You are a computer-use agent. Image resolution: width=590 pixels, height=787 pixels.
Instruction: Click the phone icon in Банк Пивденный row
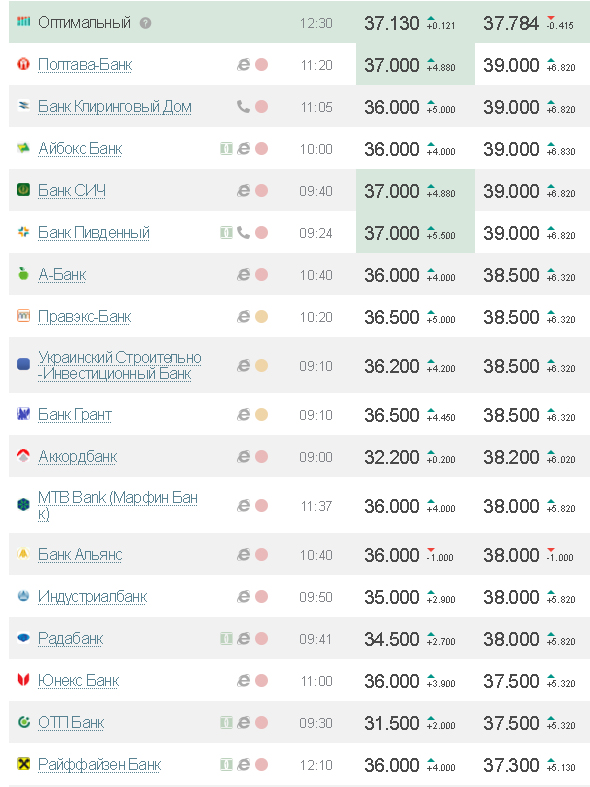pos(243,232)
